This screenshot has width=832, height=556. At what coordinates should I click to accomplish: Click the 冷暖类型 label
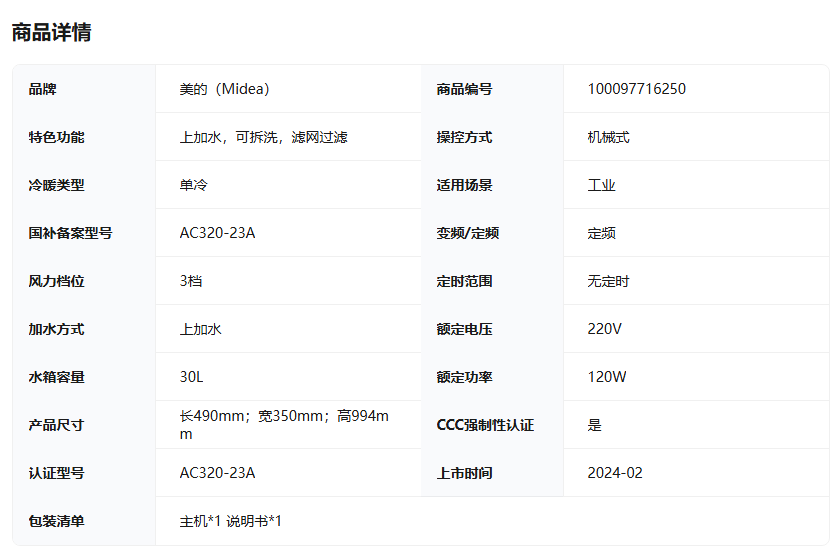(x=56, y=185)
